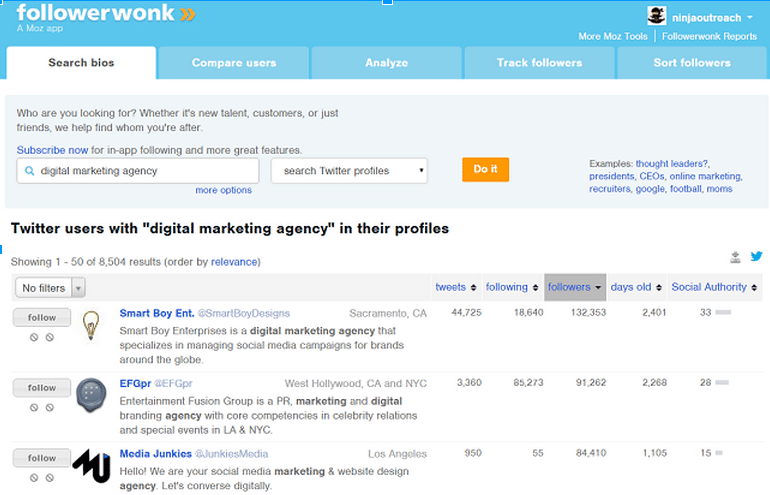Click the 91,262 followers value
The width and height of the screenshot is (770, 495).
[x=591, y=383]
